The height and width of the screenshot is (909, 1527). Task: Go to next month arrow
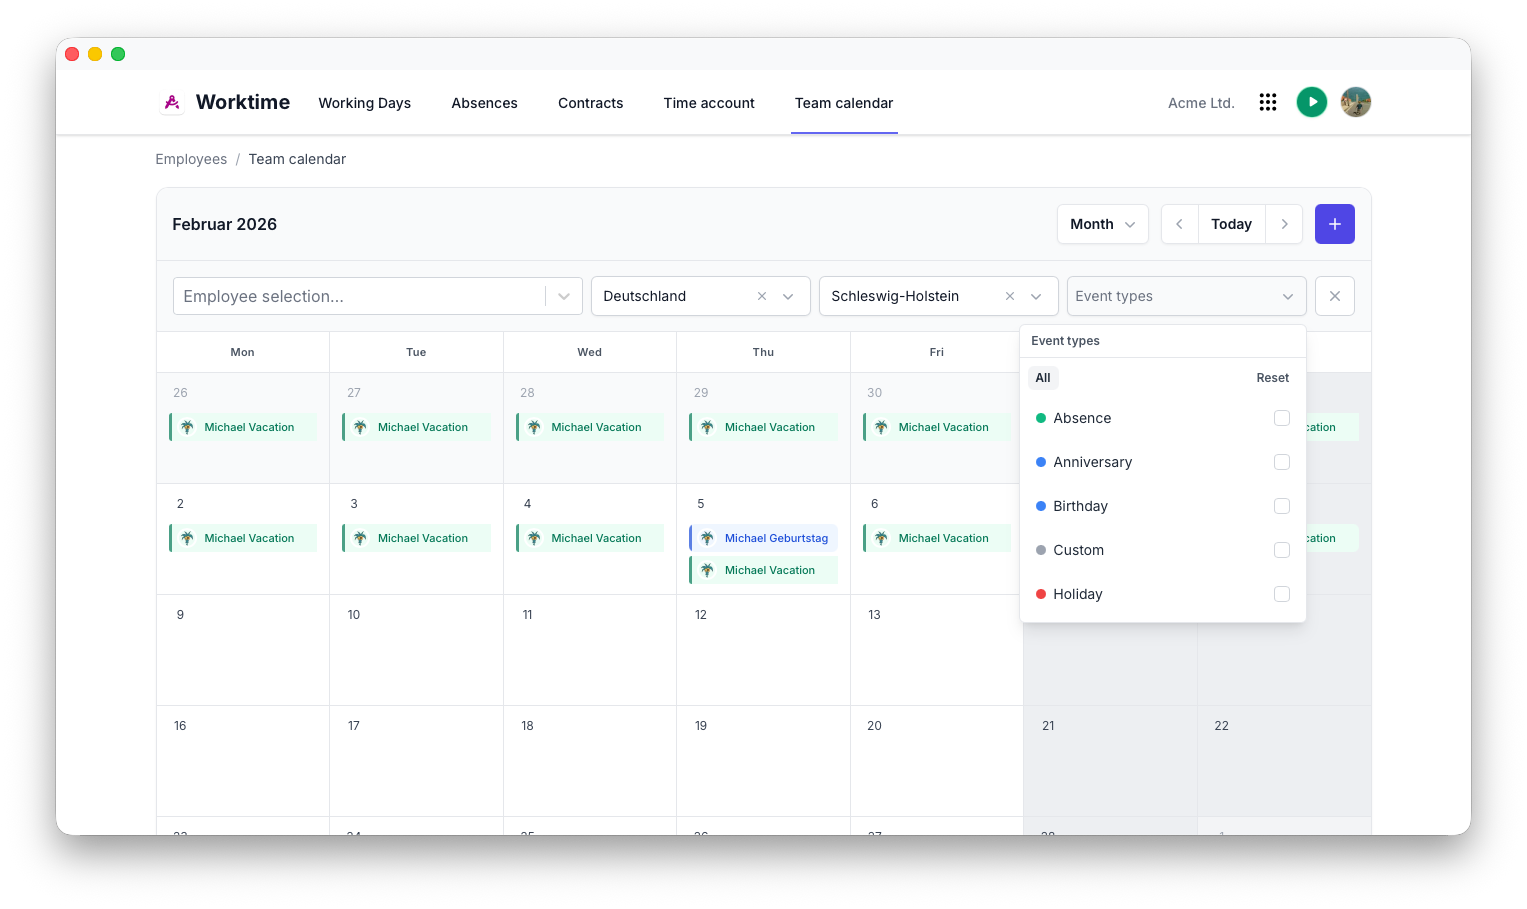coord(1284,224)
